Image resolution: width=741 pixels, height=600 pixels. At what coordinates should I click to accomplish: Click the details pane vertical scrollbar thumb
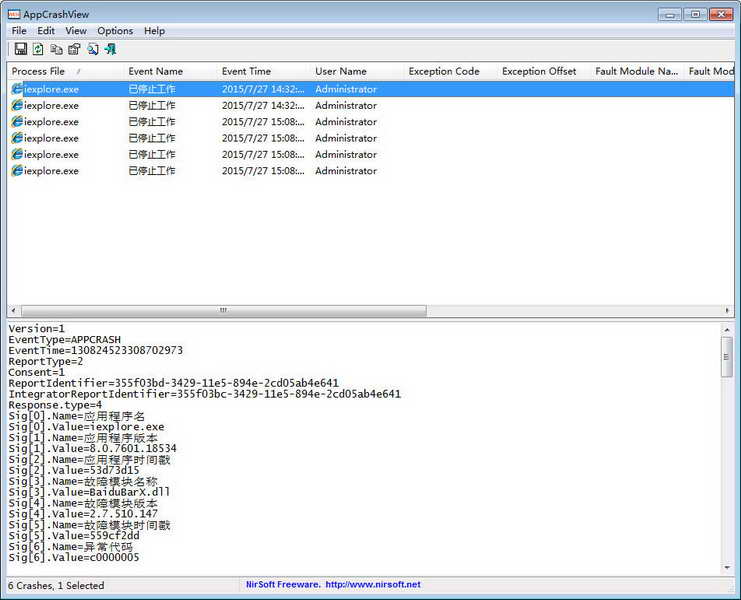[727, 357]
